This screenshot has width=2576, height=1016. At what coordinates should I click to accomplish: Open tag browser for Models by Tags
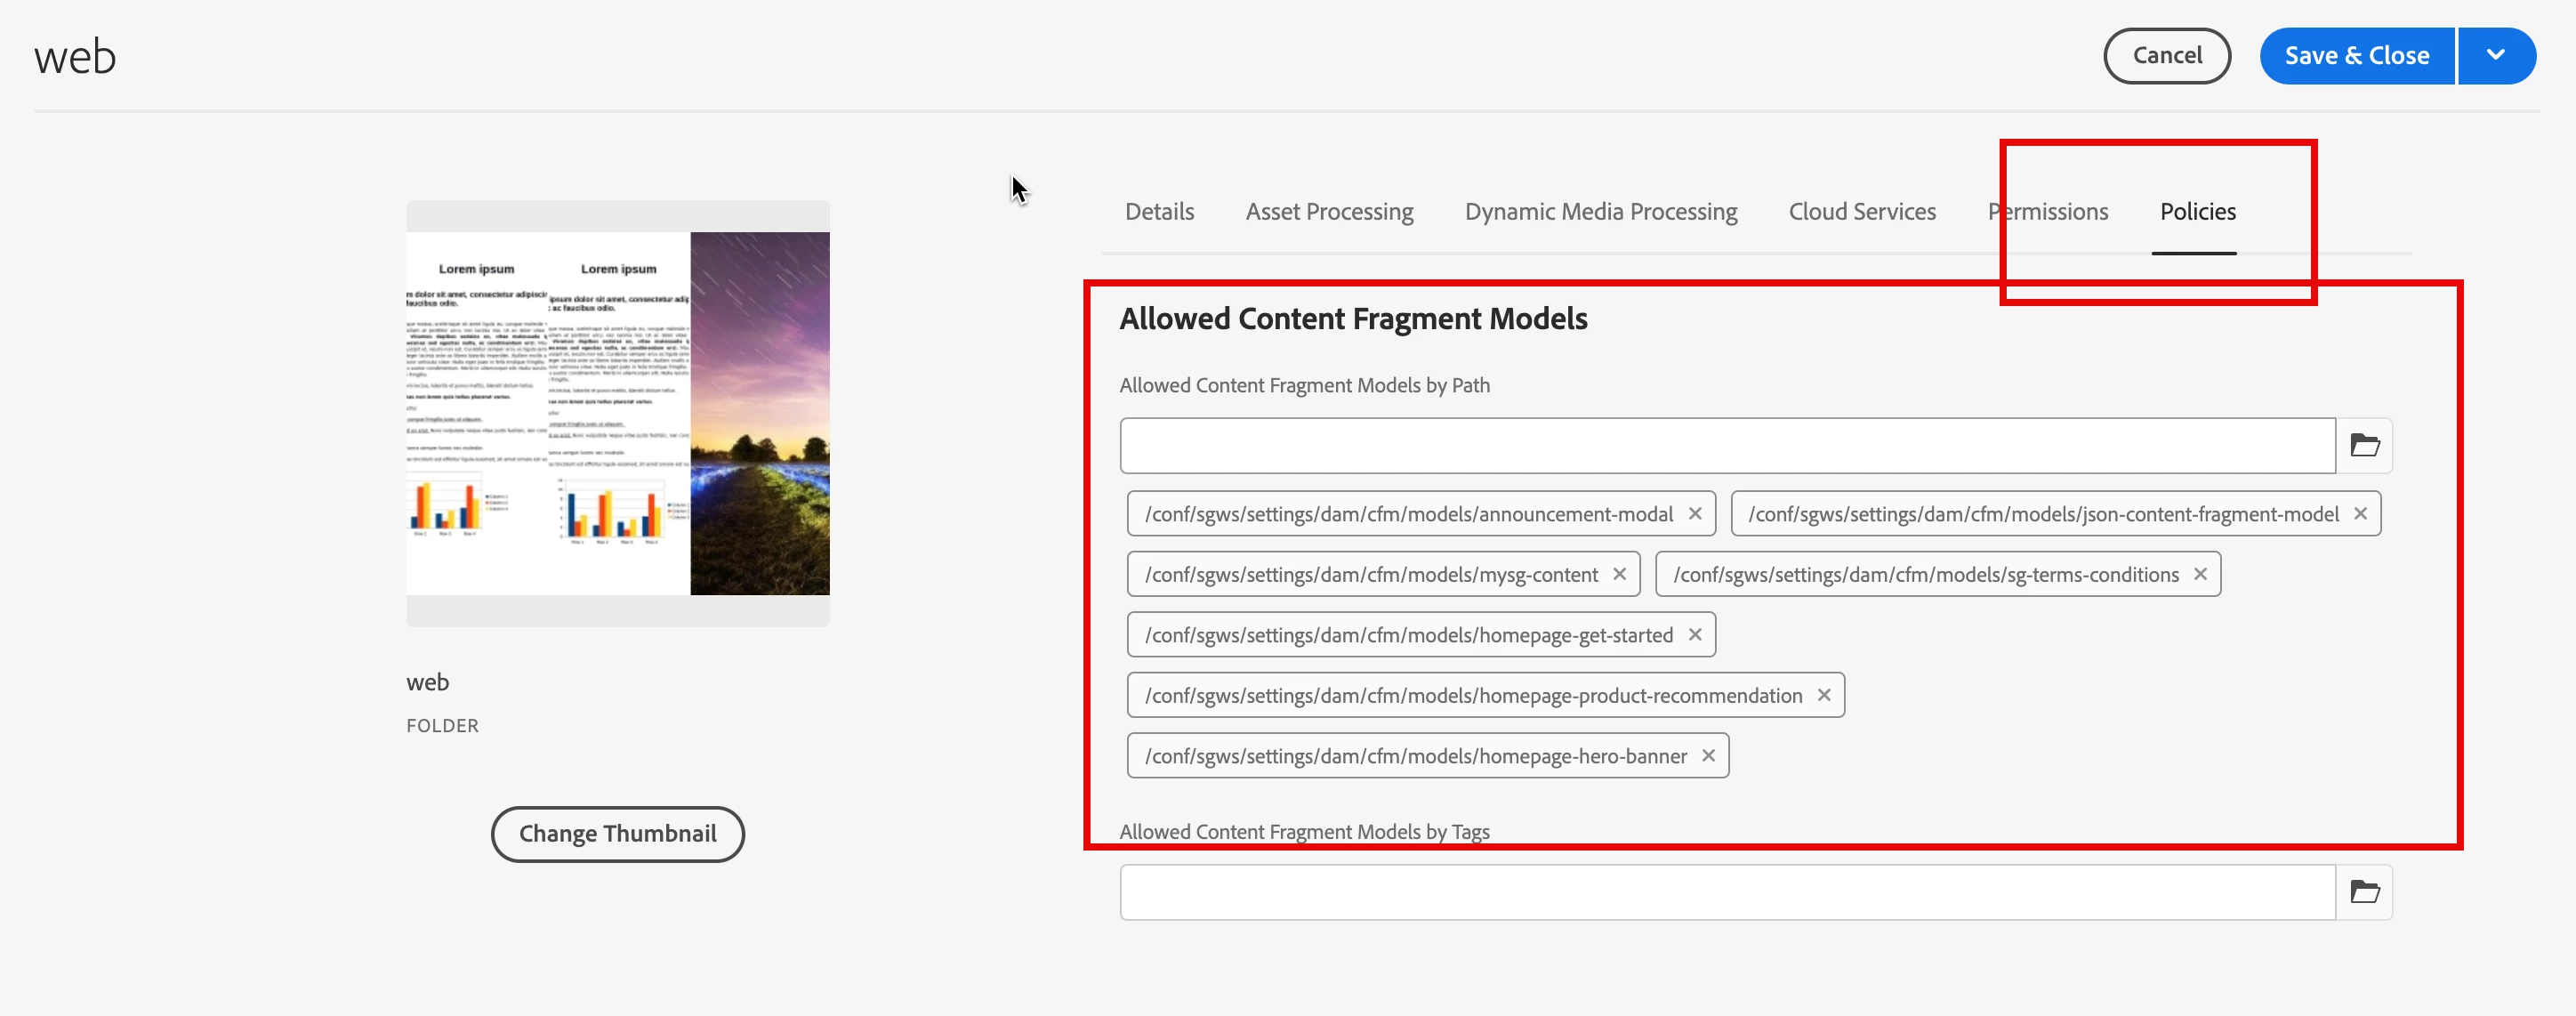pyautogui.click(x=2364, y=891)
